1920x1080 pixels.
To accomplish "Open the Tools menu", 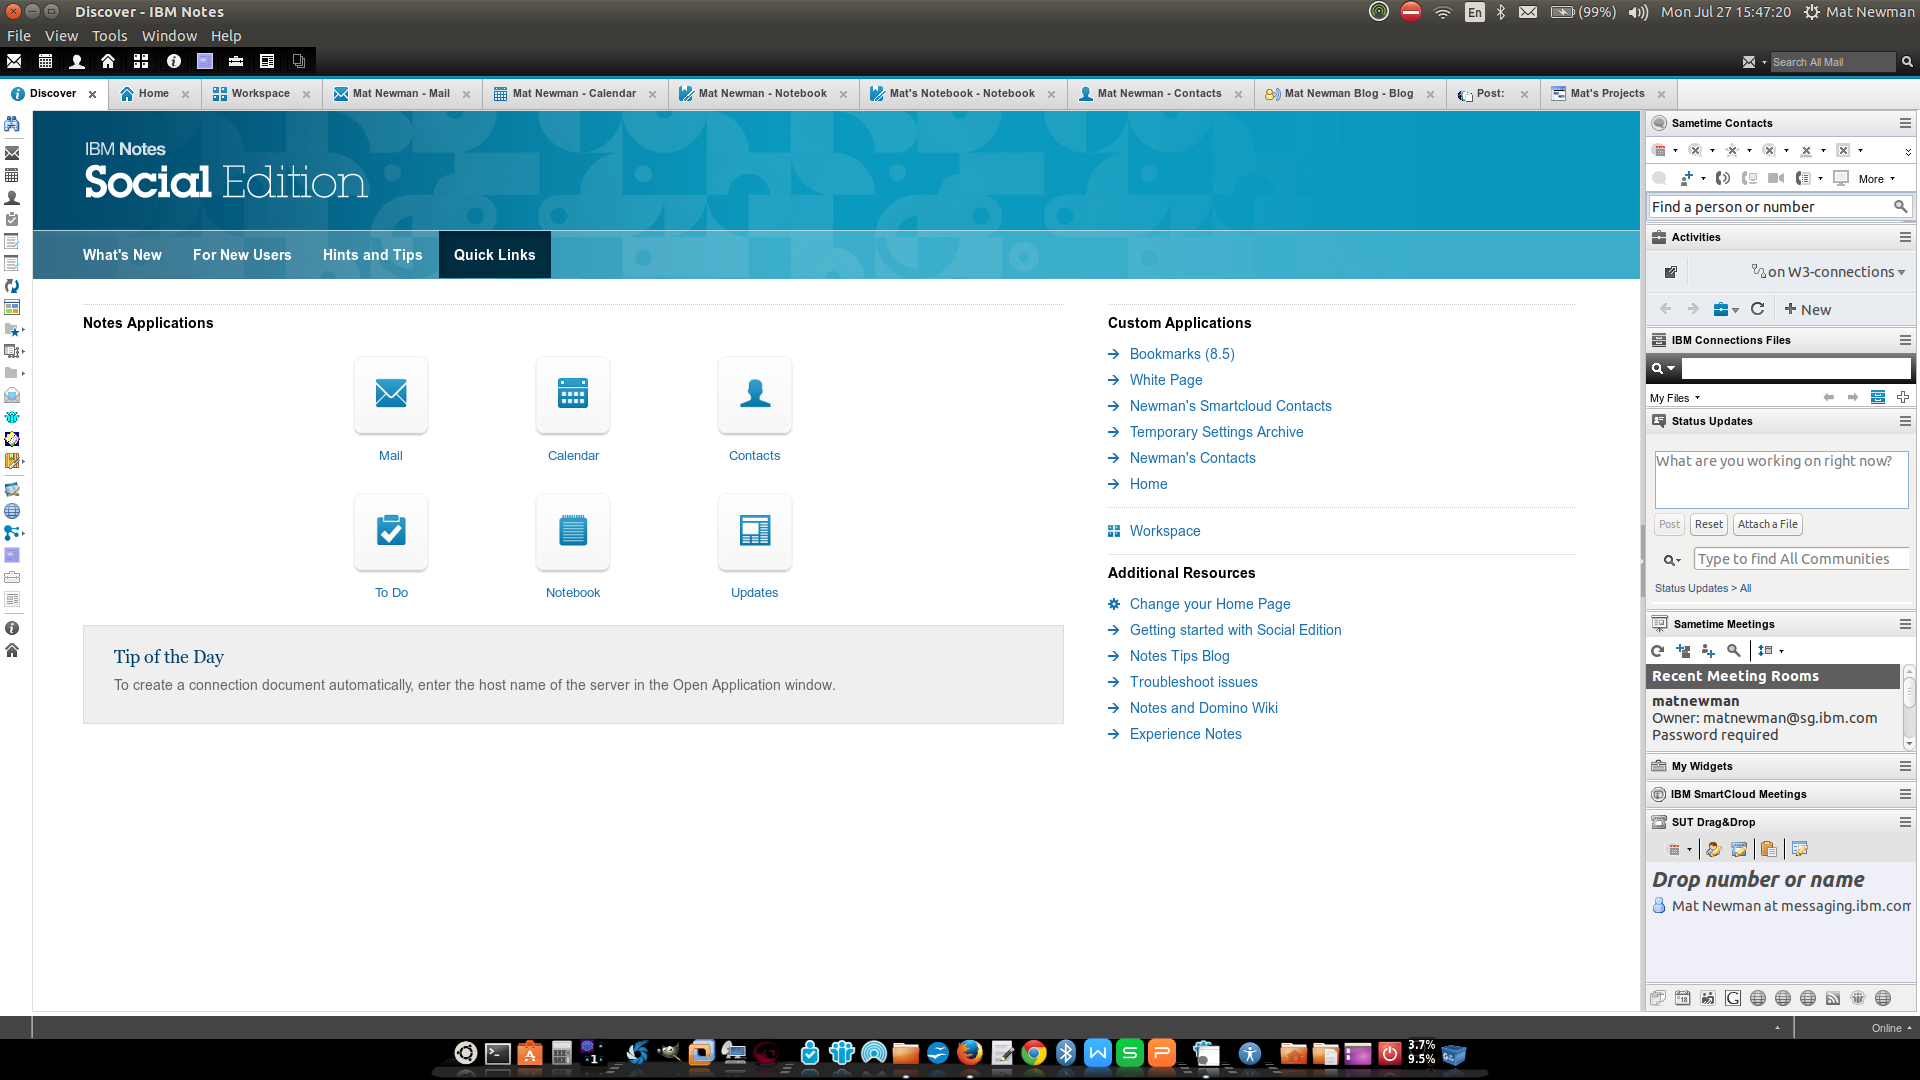I will click(109, 36).
